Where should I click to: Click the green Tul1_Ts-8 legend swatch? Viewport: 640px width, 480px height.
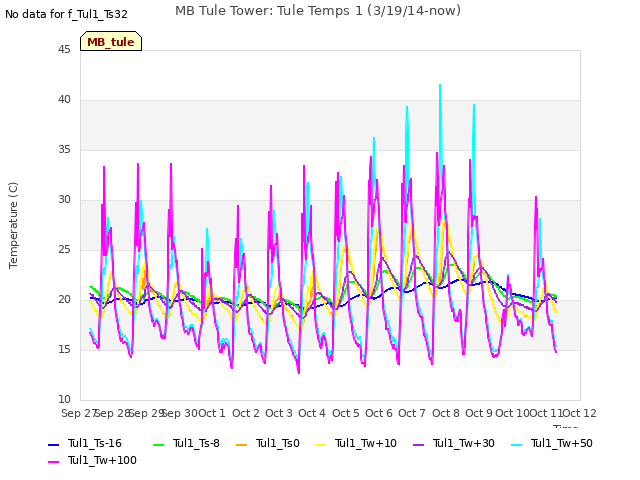click(158, 444)
